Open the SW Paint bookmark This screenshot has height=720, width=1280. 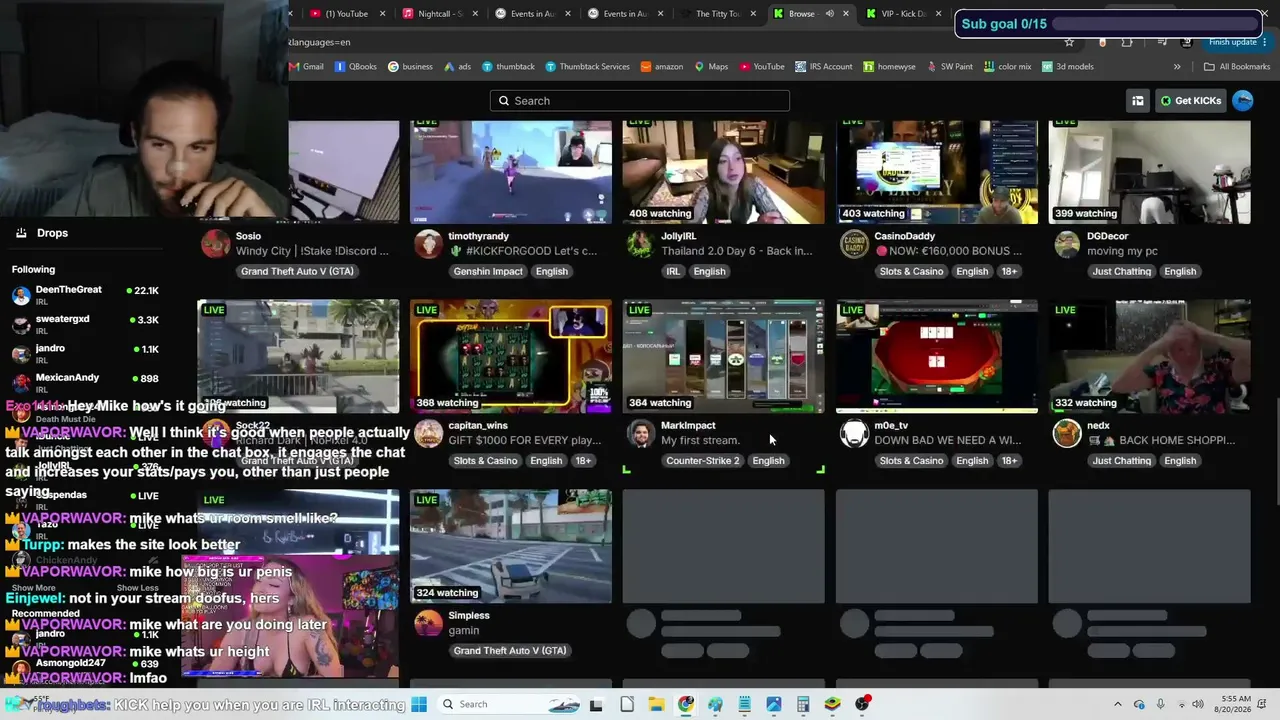[950, 67]
